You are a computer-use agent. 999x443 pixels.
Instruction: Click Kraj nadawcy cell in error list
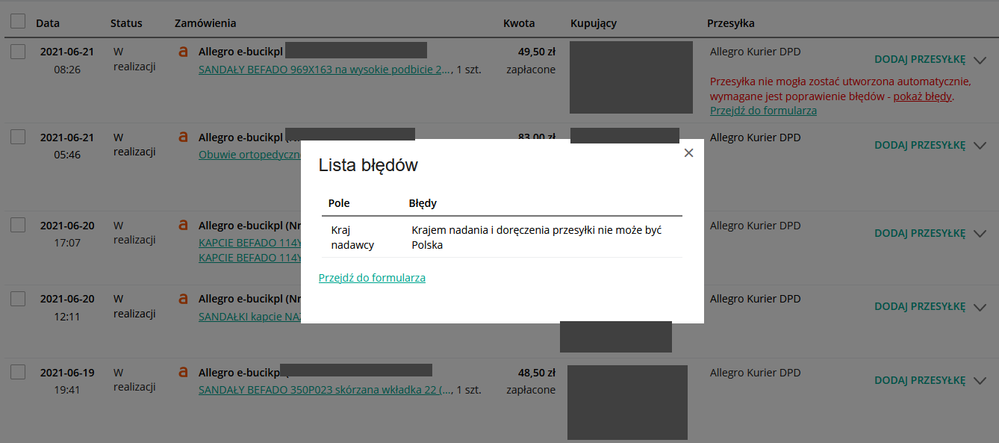coord(352,238)
